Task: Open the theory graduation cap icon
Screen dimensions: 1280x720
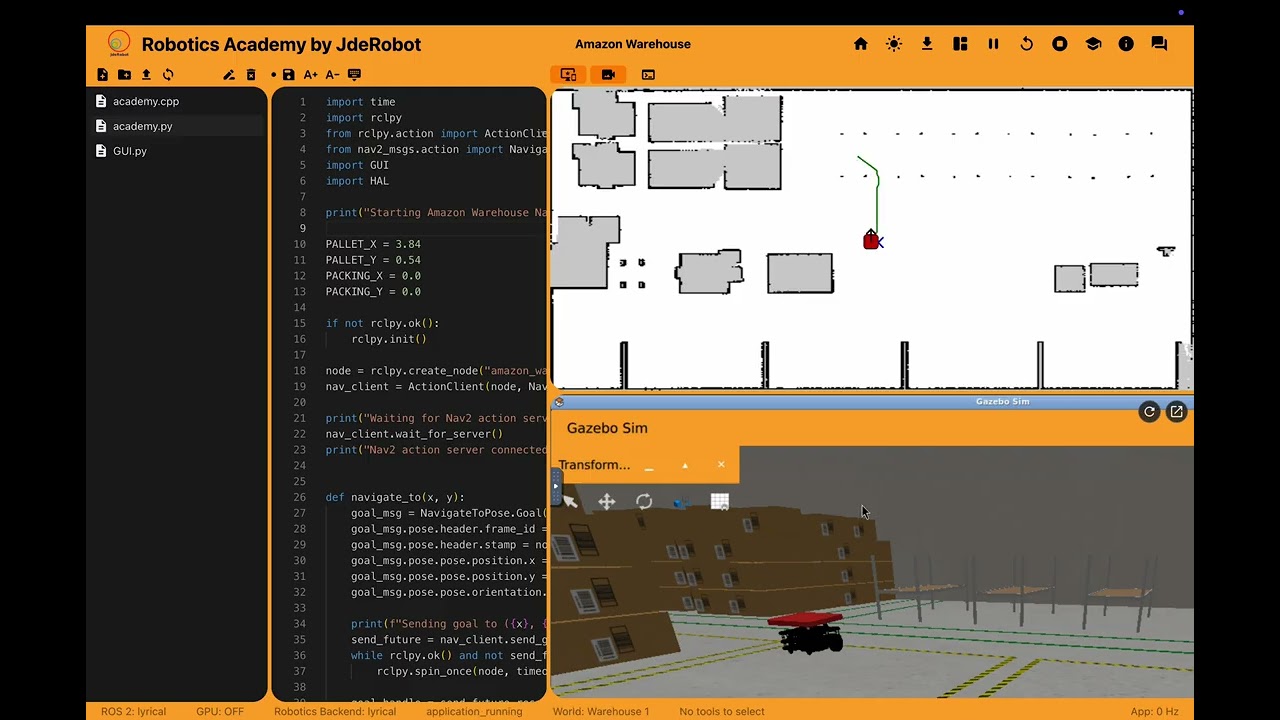Action: [x=1093, y=44]
